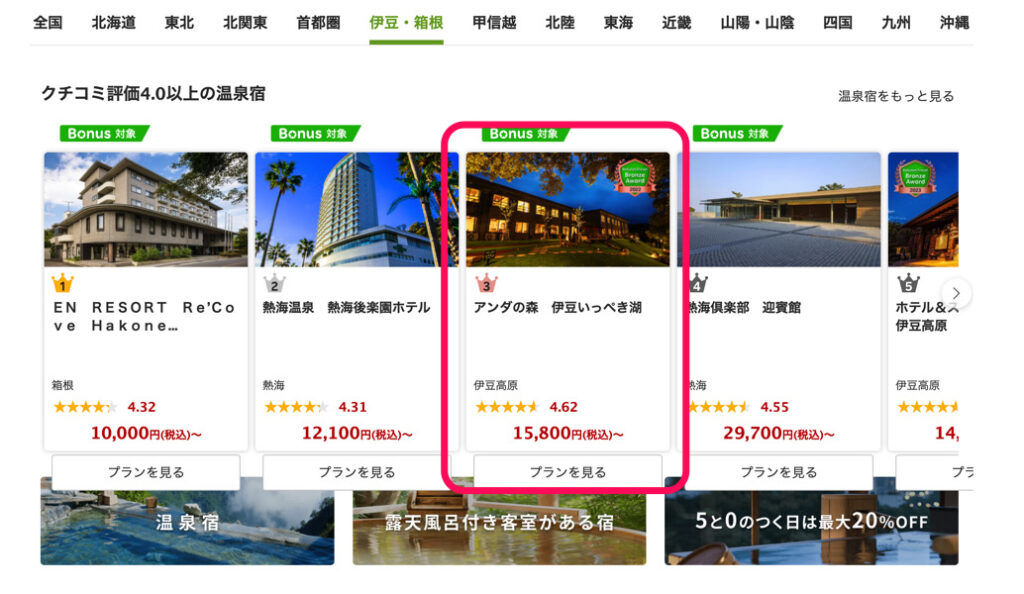Open the 熱海後楽園ホテル photo thumbnail

click(357, 209)
